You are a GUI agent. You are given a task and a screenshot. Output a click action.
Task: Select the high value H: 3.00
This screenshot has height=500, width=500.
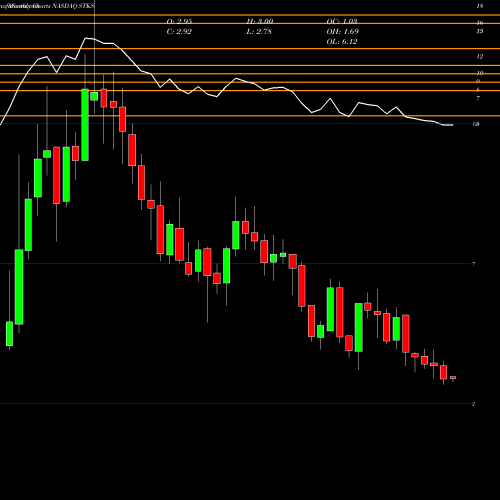point(260,21)
